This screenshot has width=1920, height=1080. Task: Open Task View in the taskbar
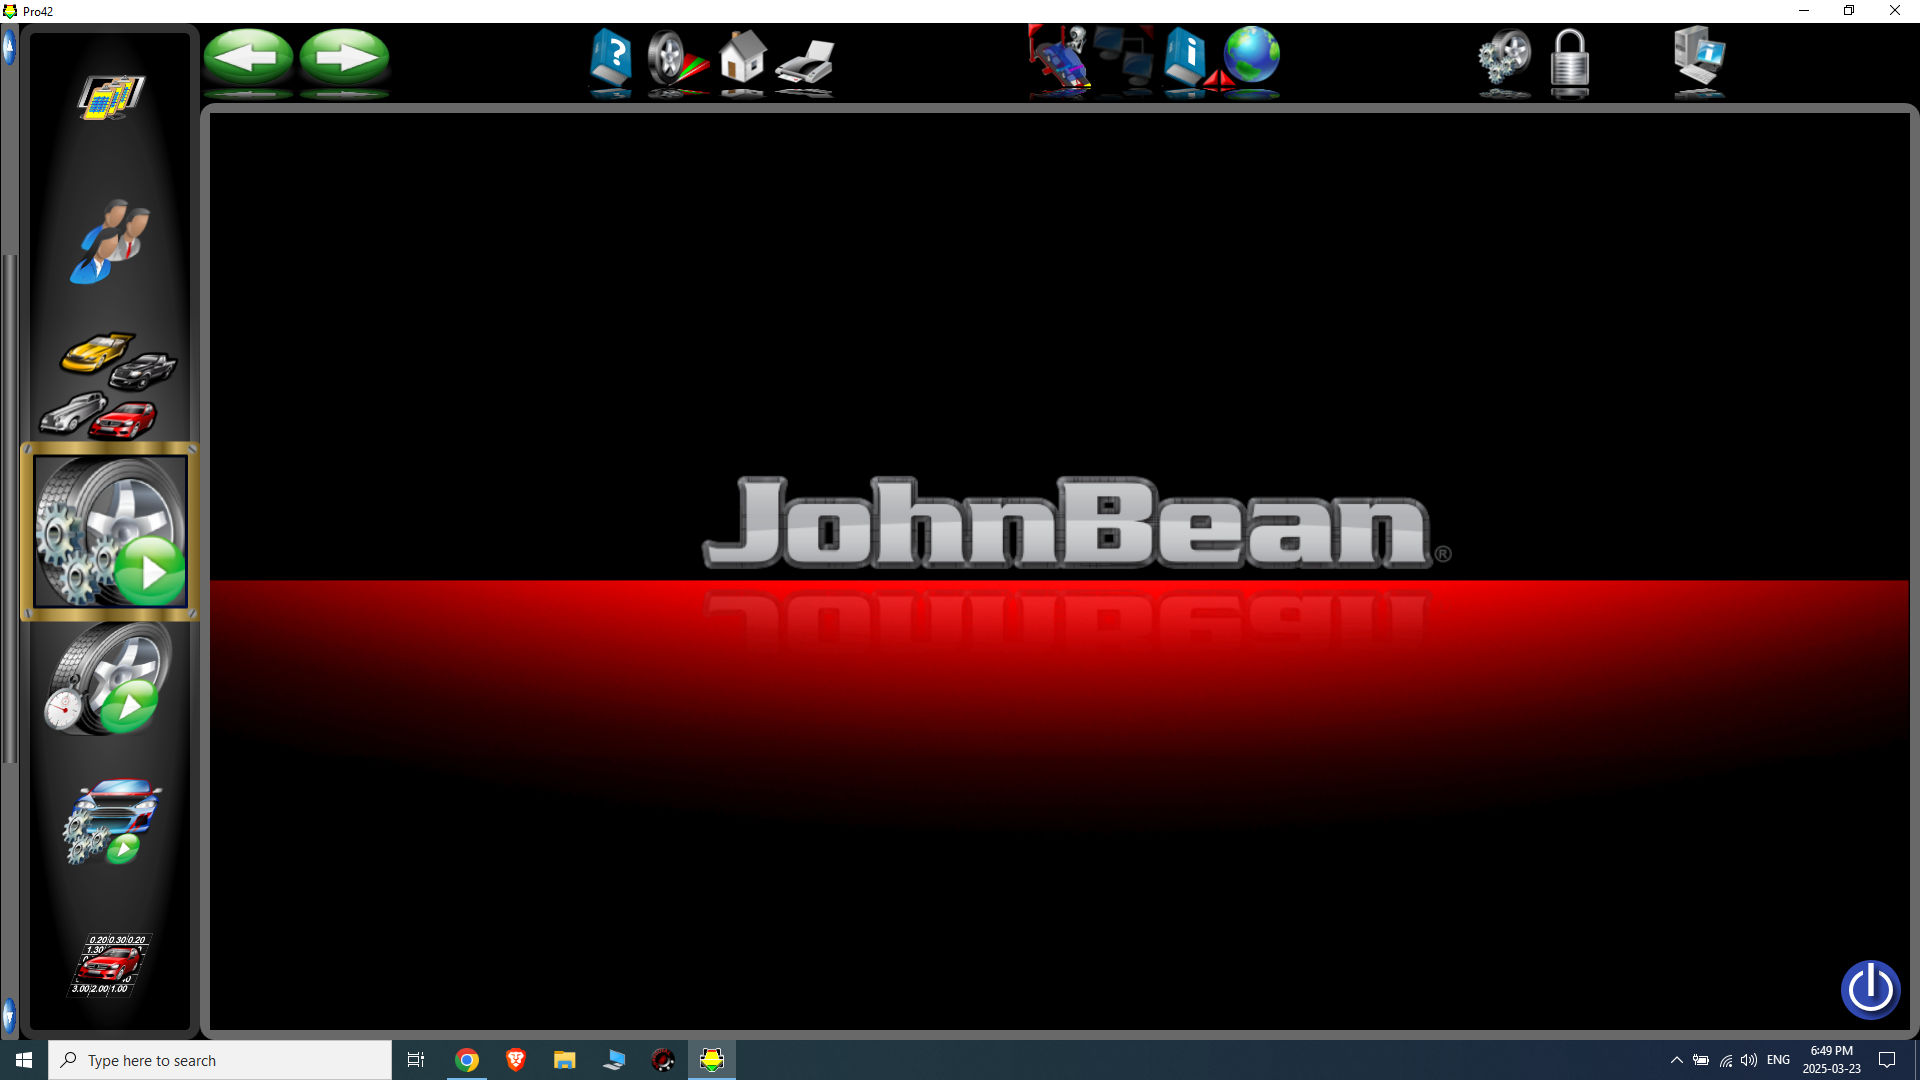tap(416, 1060)
